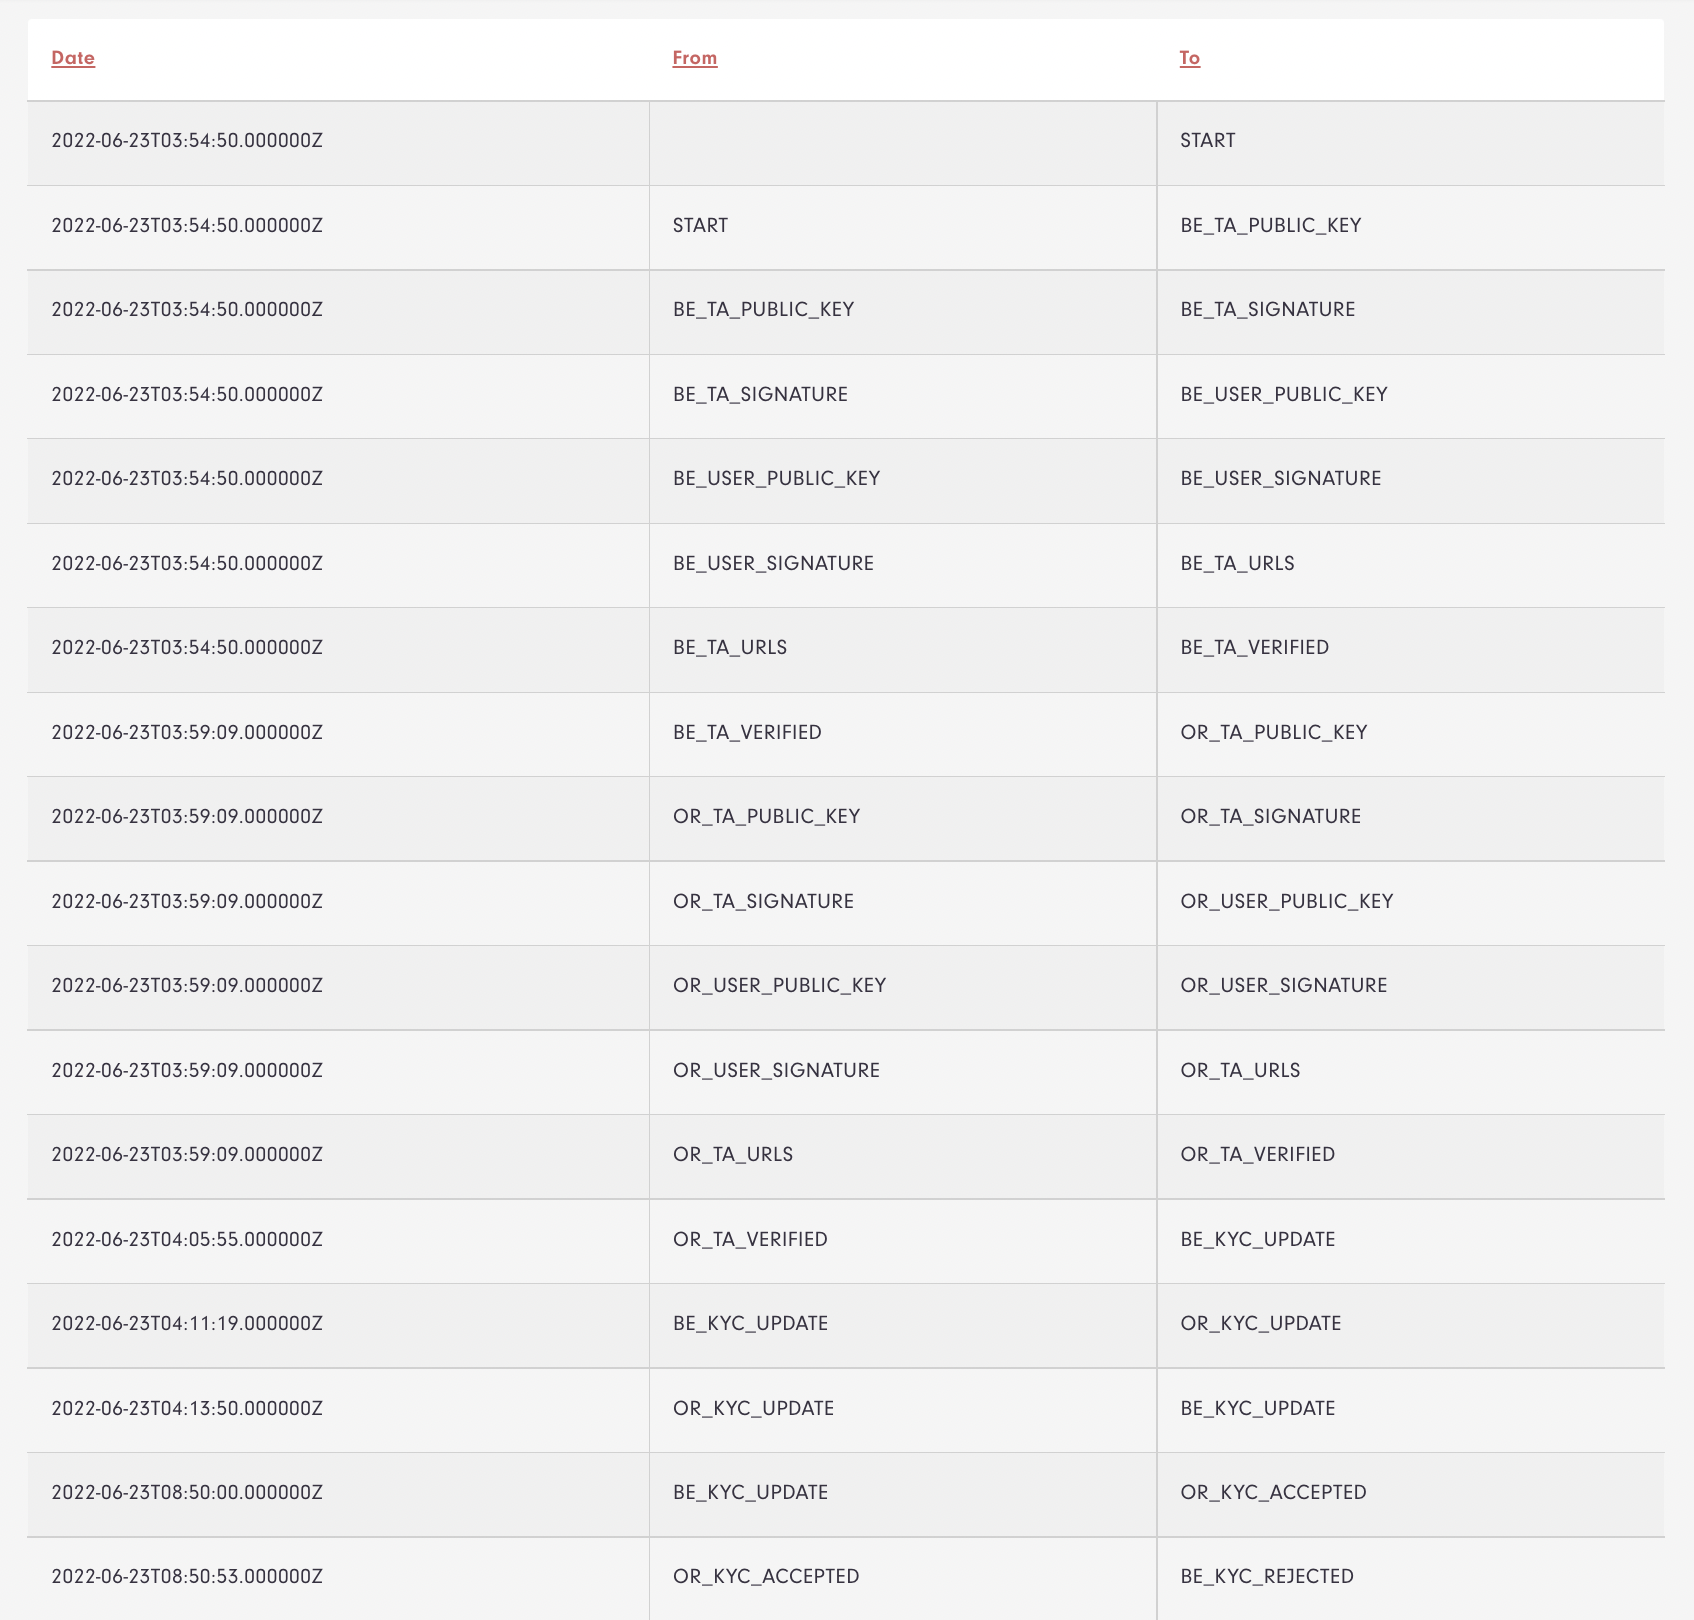1694x1620 pixels.
Task: Select OR_USER_SIGNATURE in the To column
Action: click(x=1284, y=985)
